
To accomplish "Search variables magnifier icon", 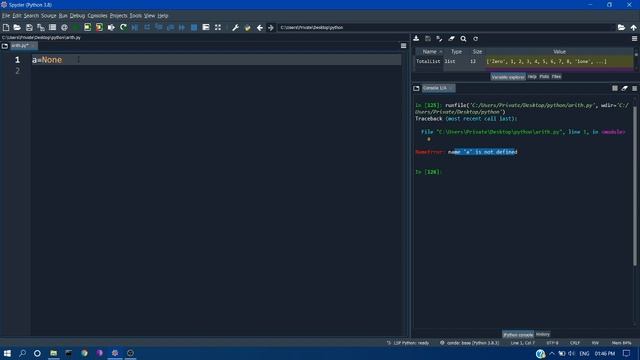I will tap(463, 38).
